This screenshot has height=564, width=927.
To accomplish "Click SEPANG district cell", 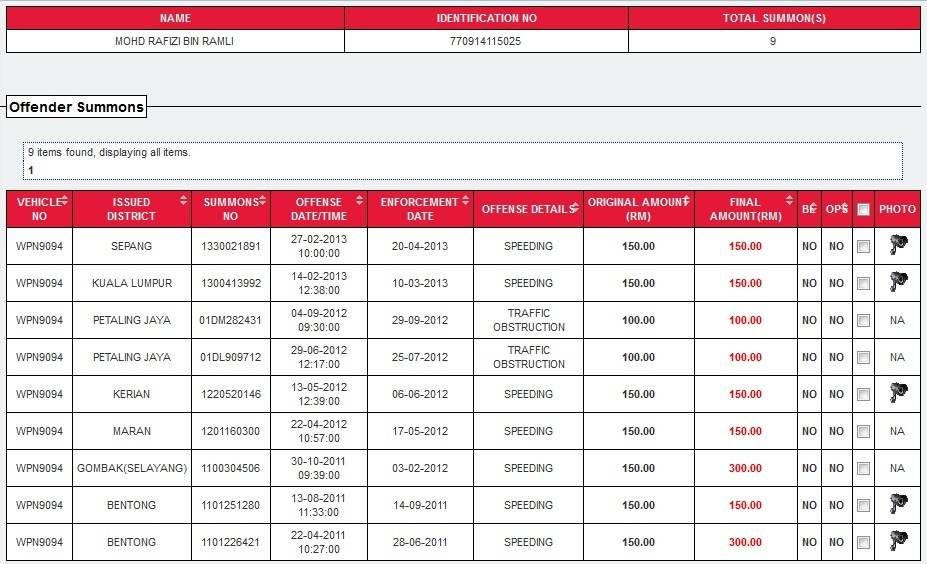I will 132,246.
